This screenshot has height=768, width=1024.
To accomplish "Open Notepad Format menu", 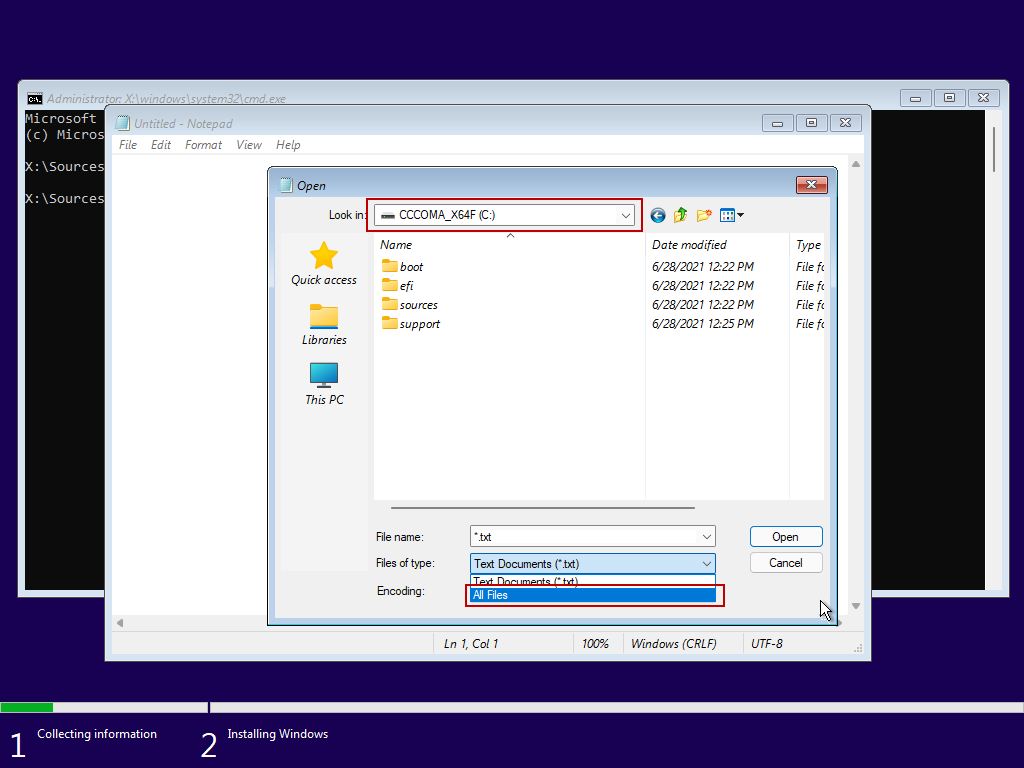I will 203,145.
